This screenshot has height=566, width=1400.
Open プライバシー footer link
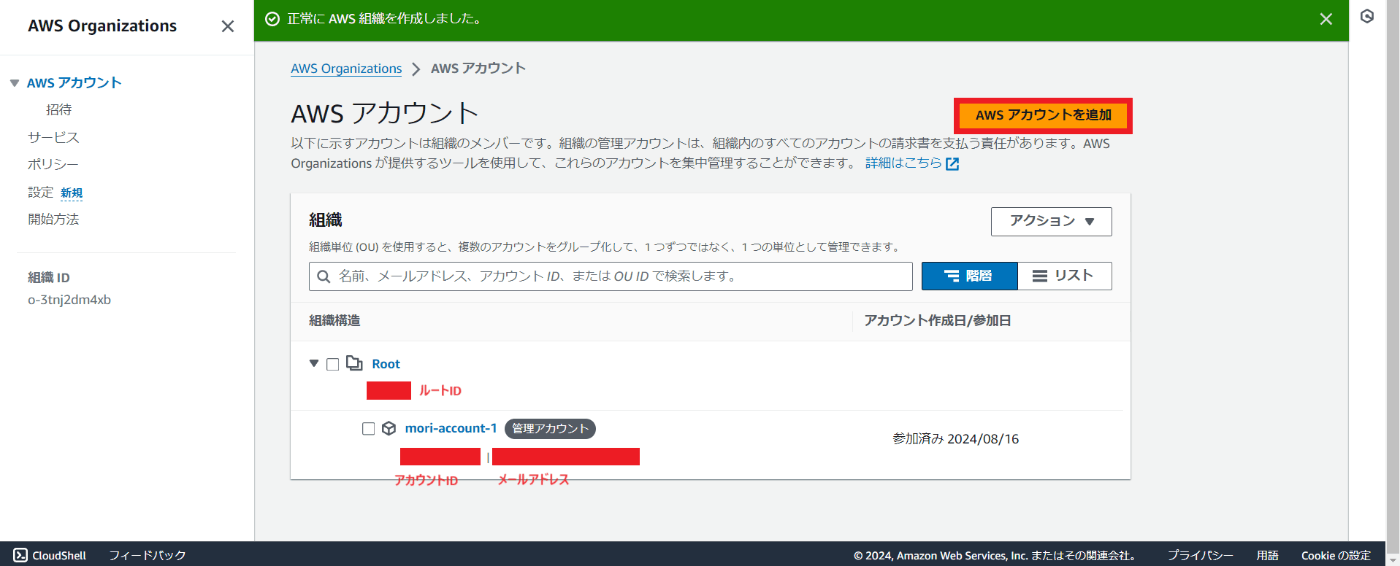coord(1200,555)
